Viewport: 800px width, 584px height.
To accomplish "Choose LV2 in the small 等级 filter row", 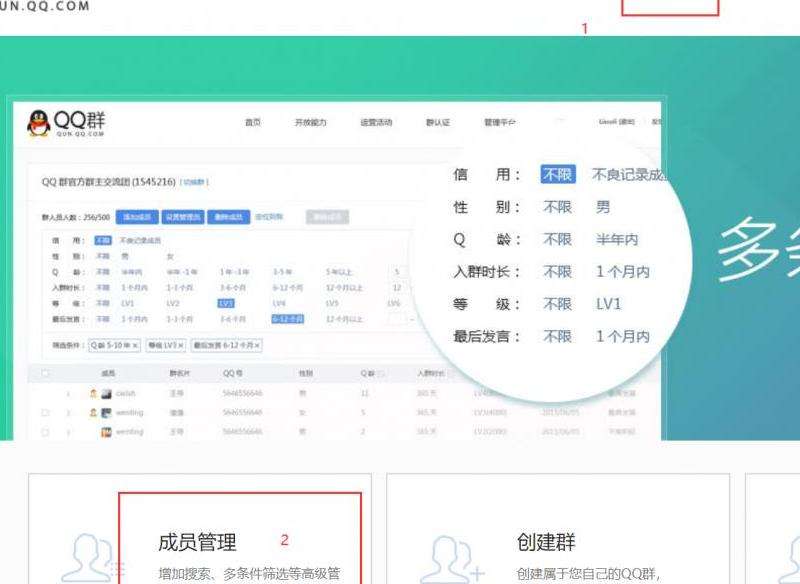I will tap(173, 303).
